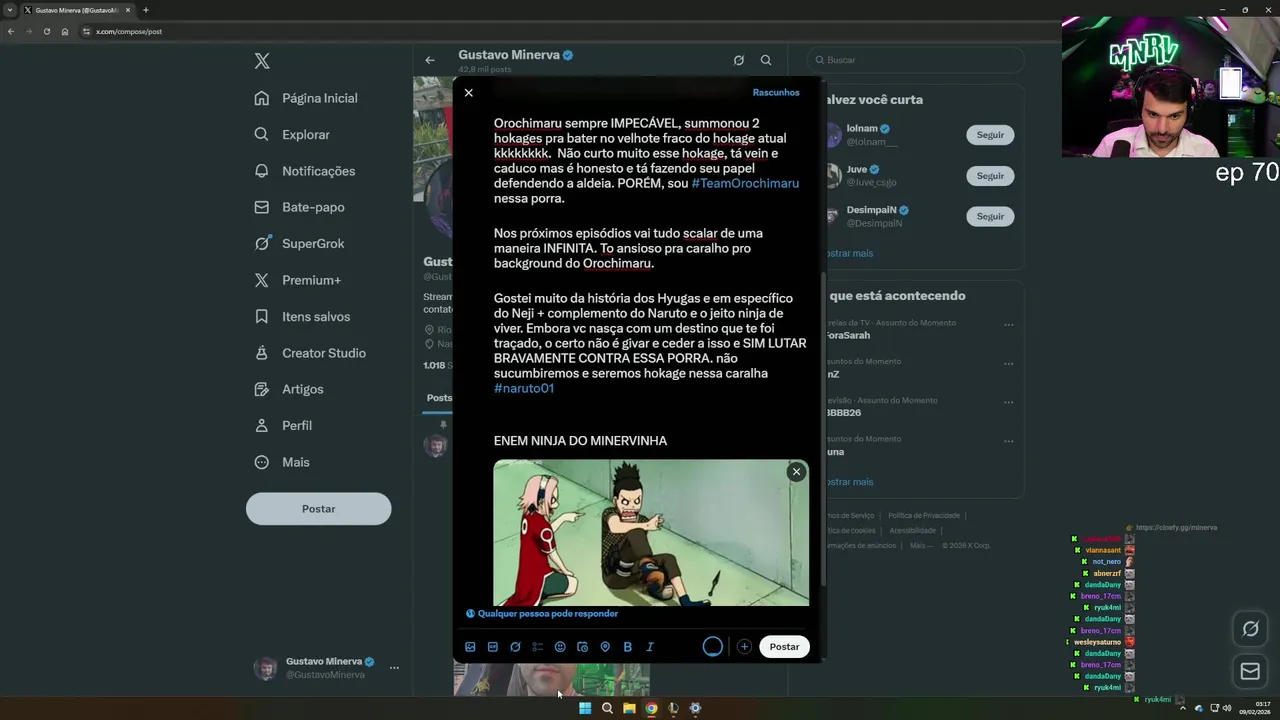Open more options for ForaSarah trend
The image size is (1280, 720).
point(1008,324)
